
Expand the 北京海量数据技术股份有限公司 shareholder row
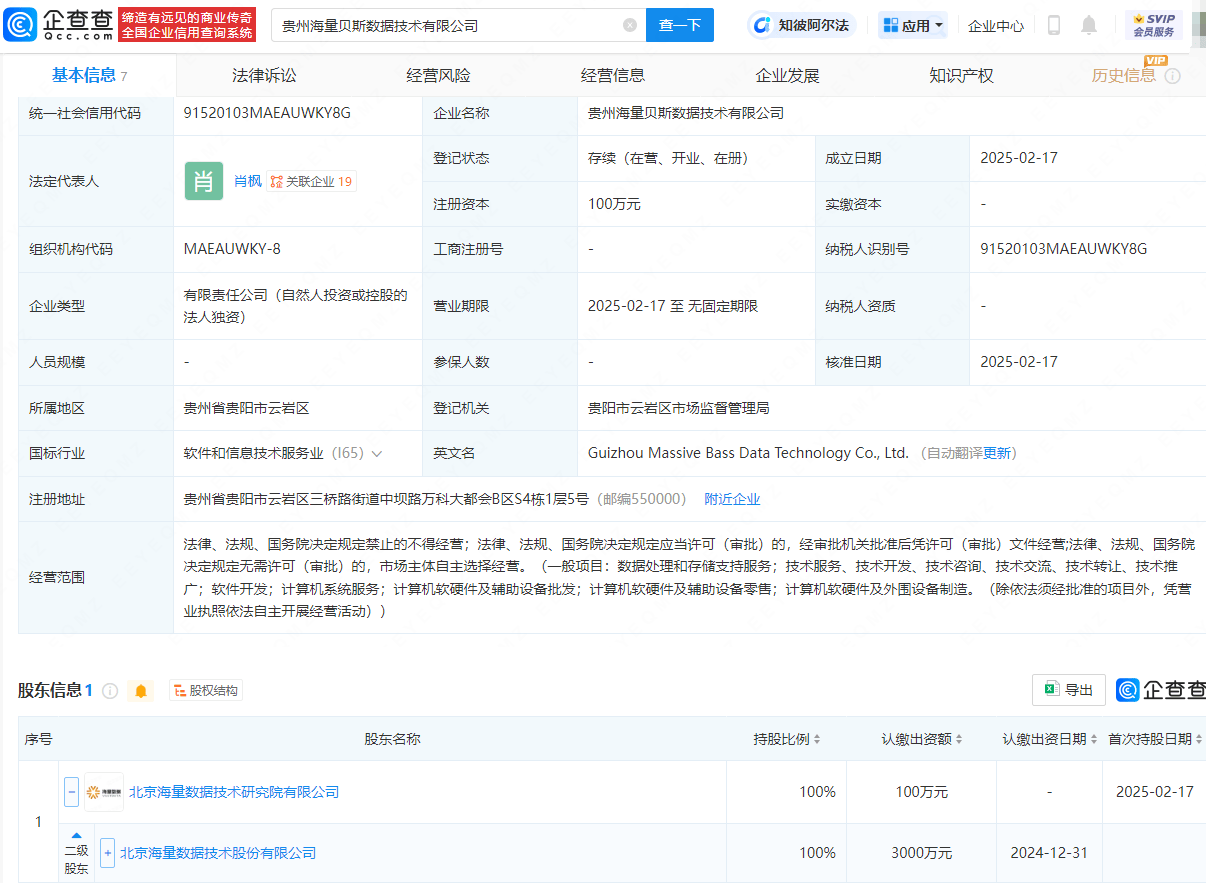[108, 853]
